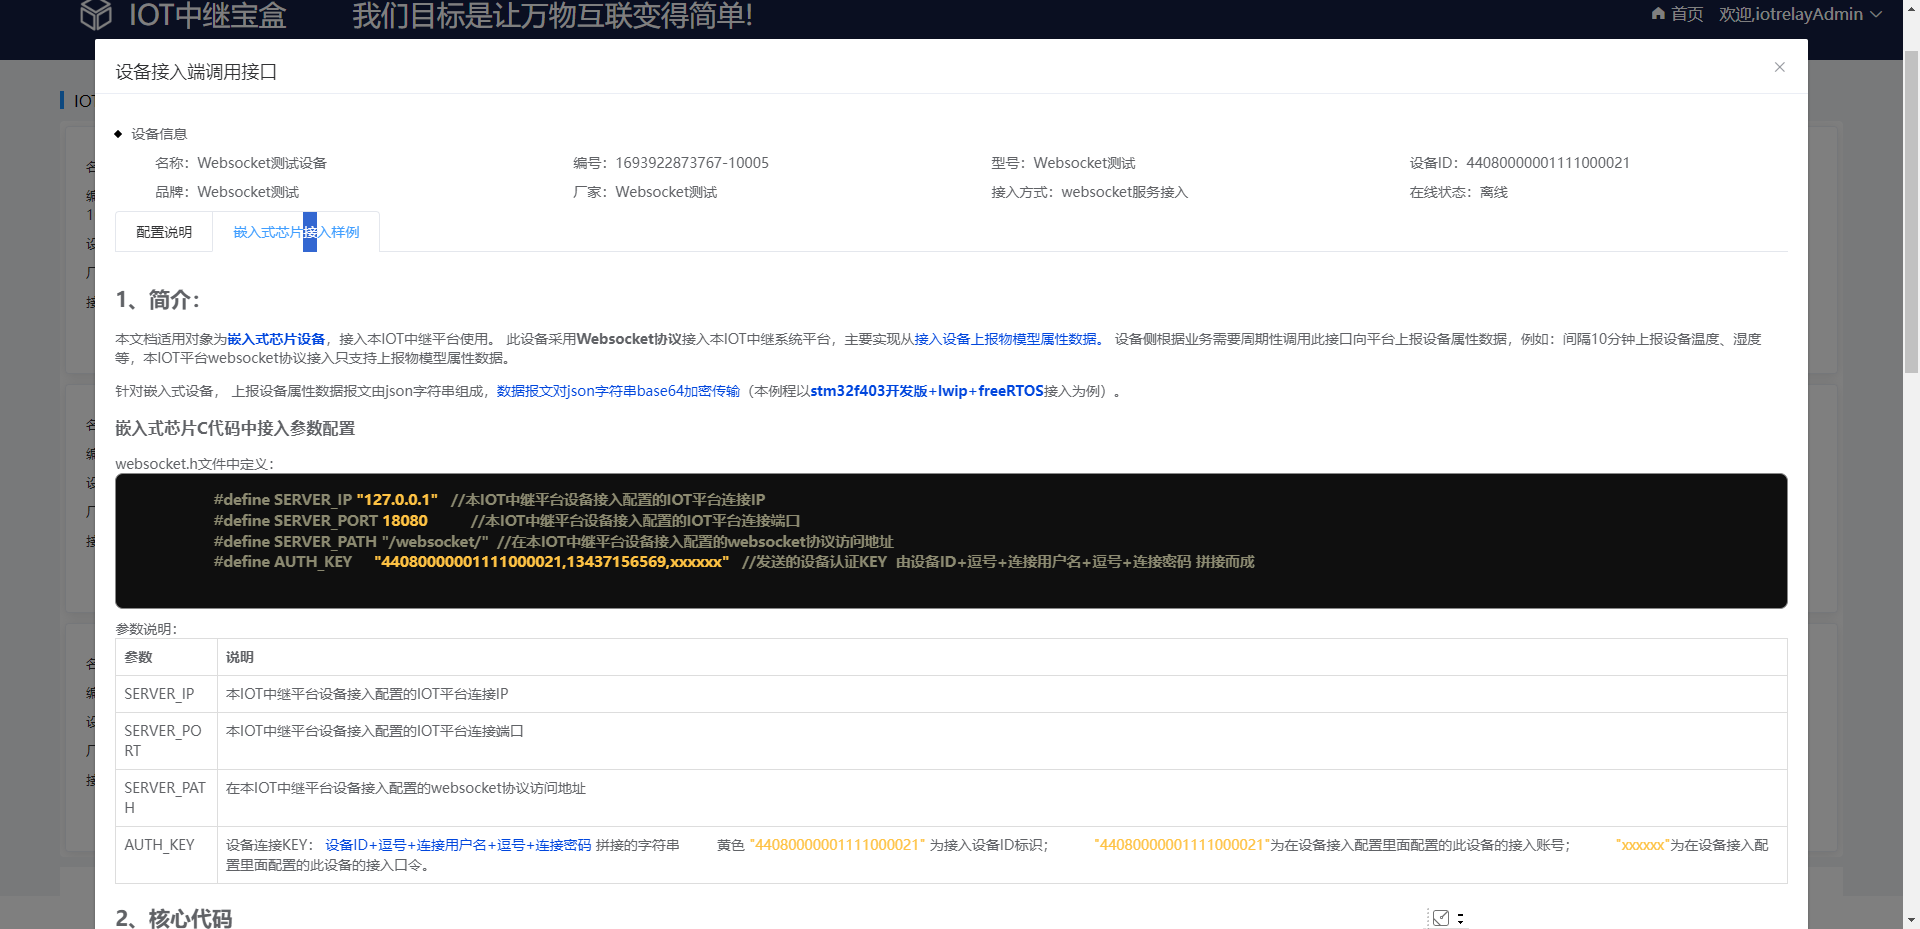The height and width of the screenshot is (929, 1920).
Task: Click the home icon beside 首页
Action: (1658, 14)
